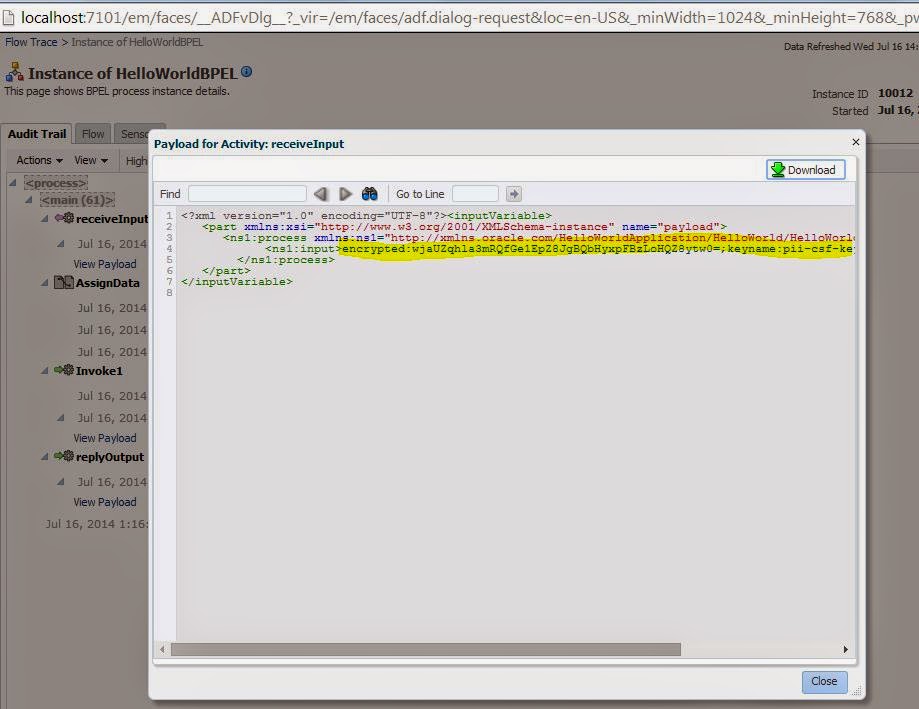Click the Close button in the dialog
This screenshot has height=709, width=919.
pyautogui.click(x=823, y=681)
